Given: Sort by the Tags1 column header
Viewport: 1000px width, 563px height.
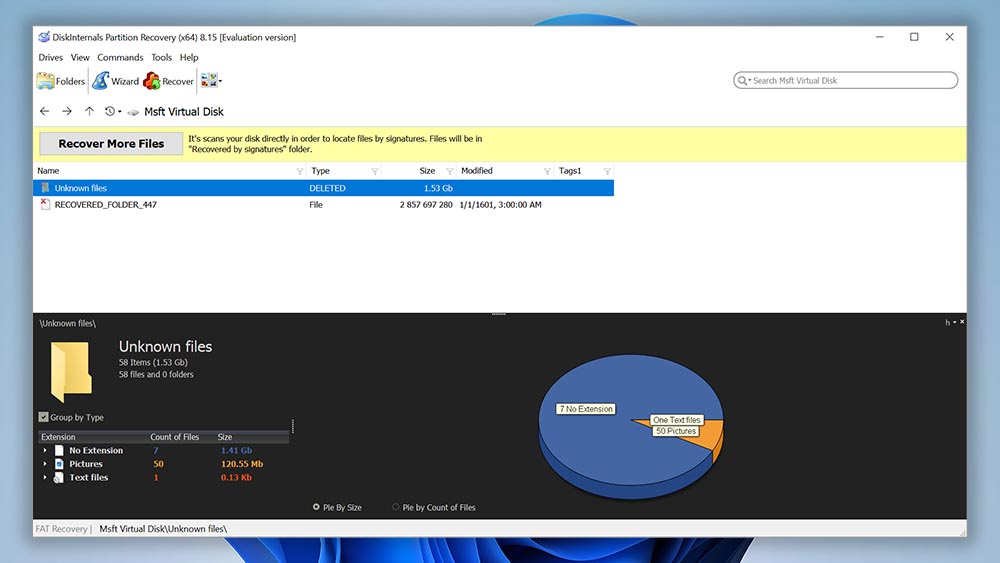Looking at the screenshot, I should [x=570, y=171].
